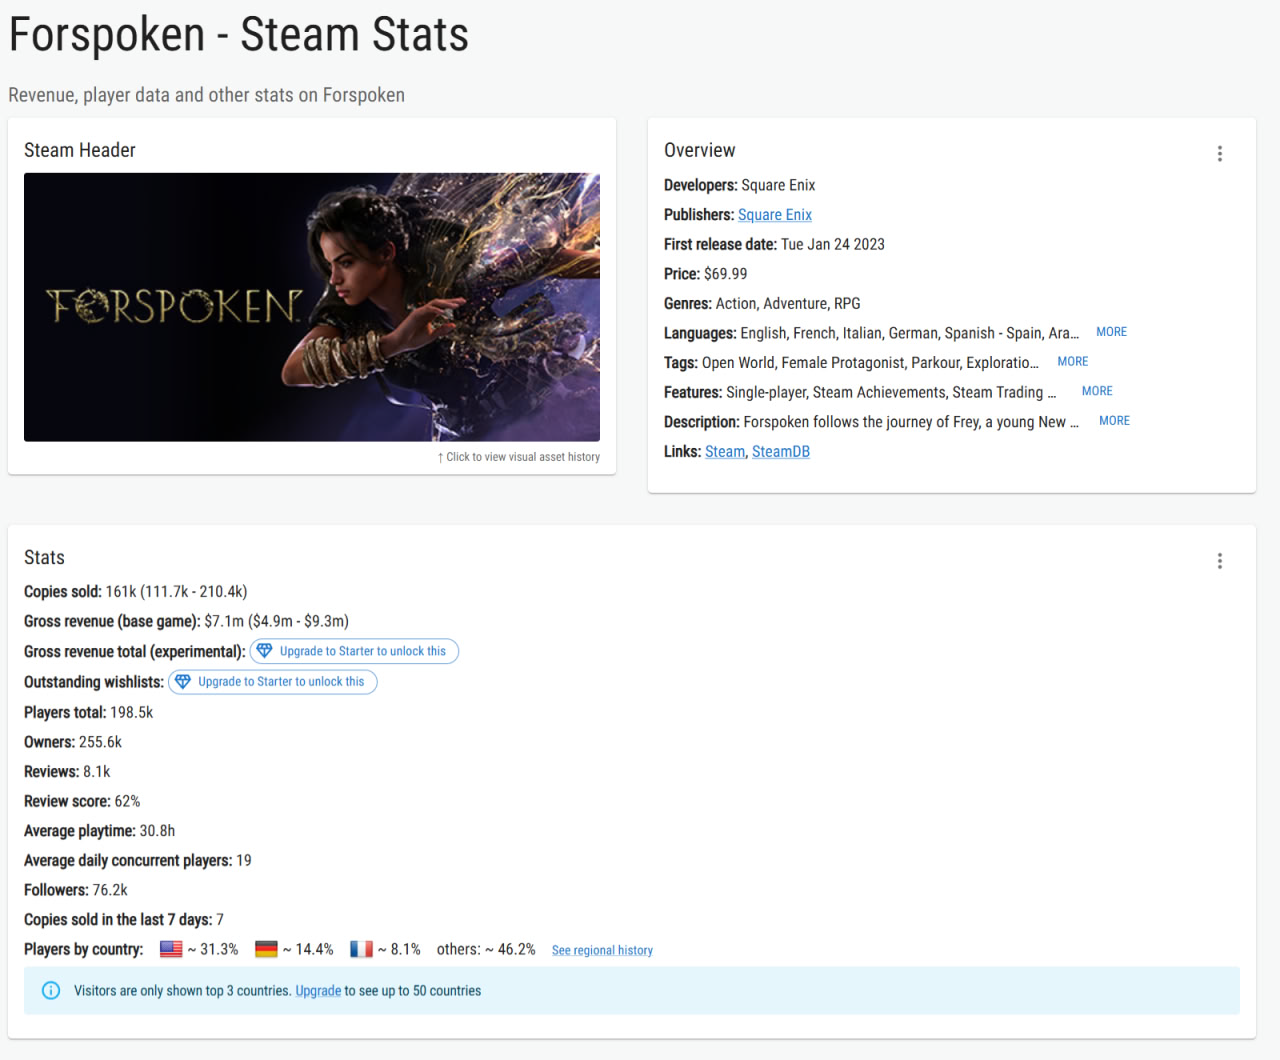Screen dimensions: 1280x1060
Task: Open the Overview card three-dot menu
Action: (x=1219, y=154)
